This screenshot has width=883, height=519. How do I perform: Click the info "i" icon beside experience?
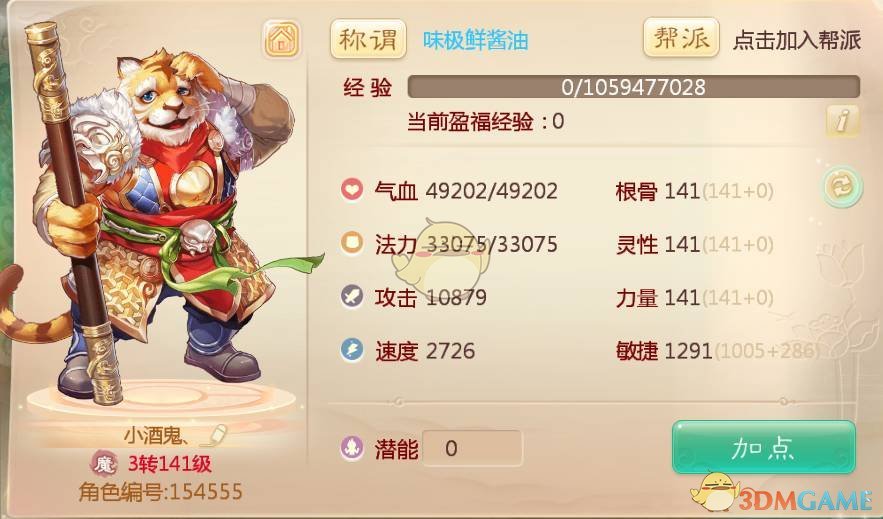842,120
